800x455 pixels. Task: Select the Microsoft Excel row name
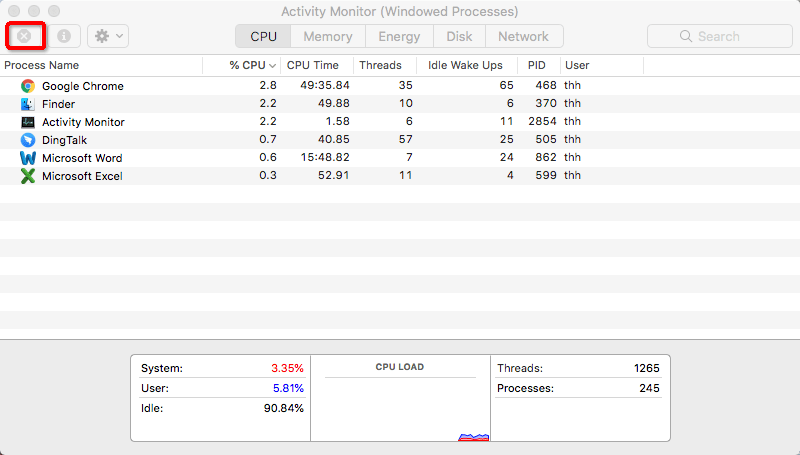point(82,176)
